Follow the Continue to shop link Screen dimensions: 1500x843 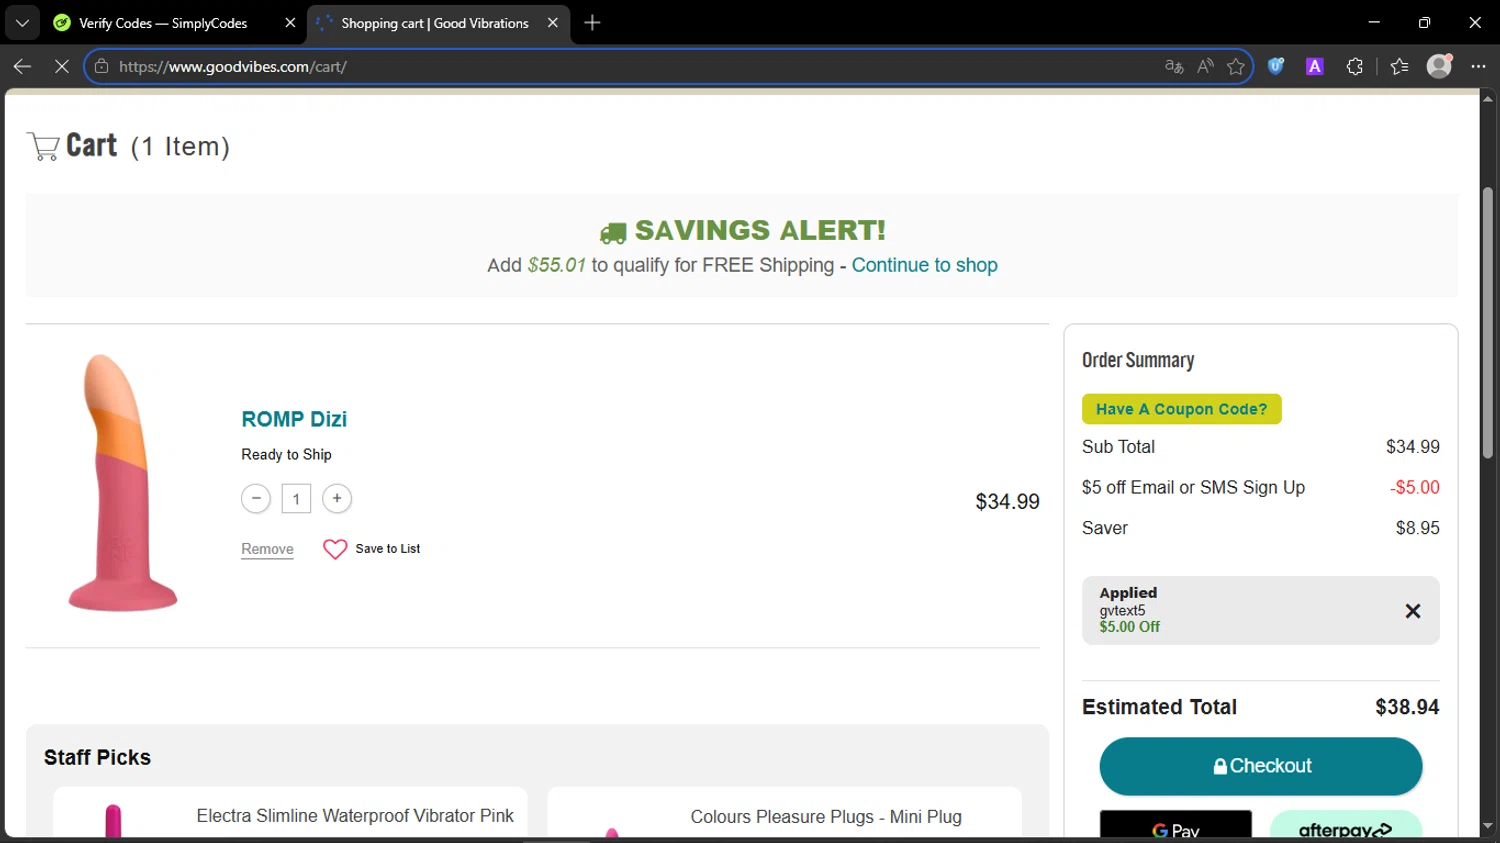pyautogui.click(x=924, y=265)
